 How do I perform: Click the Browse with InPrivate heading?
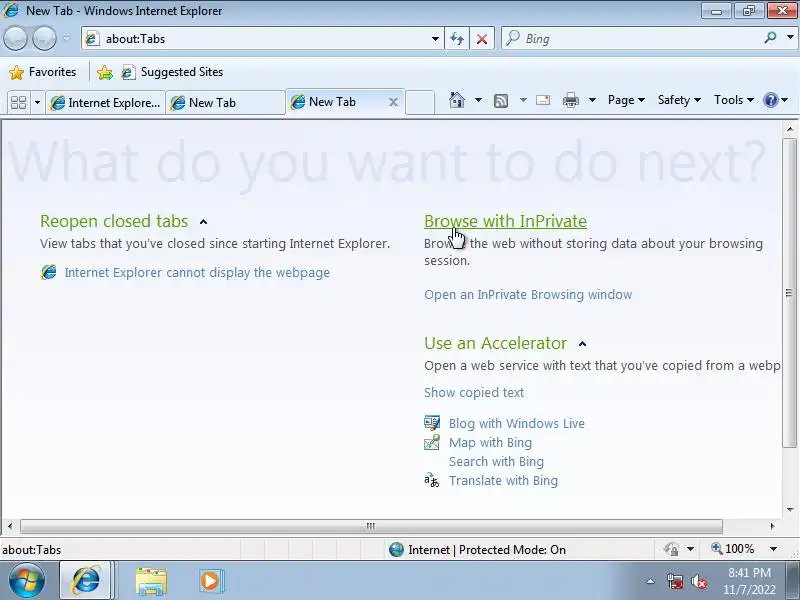[505, 221]
